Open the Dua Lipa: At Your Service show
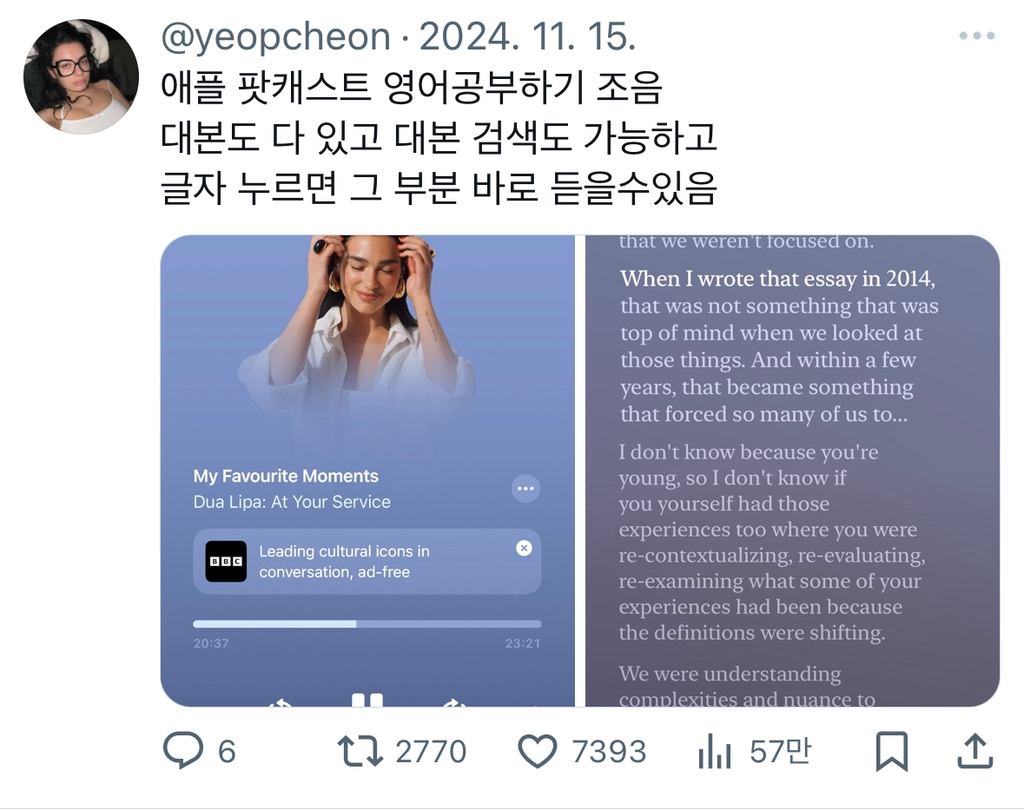The height and width of the screenshot is (810, 1024). coord(292,502)
